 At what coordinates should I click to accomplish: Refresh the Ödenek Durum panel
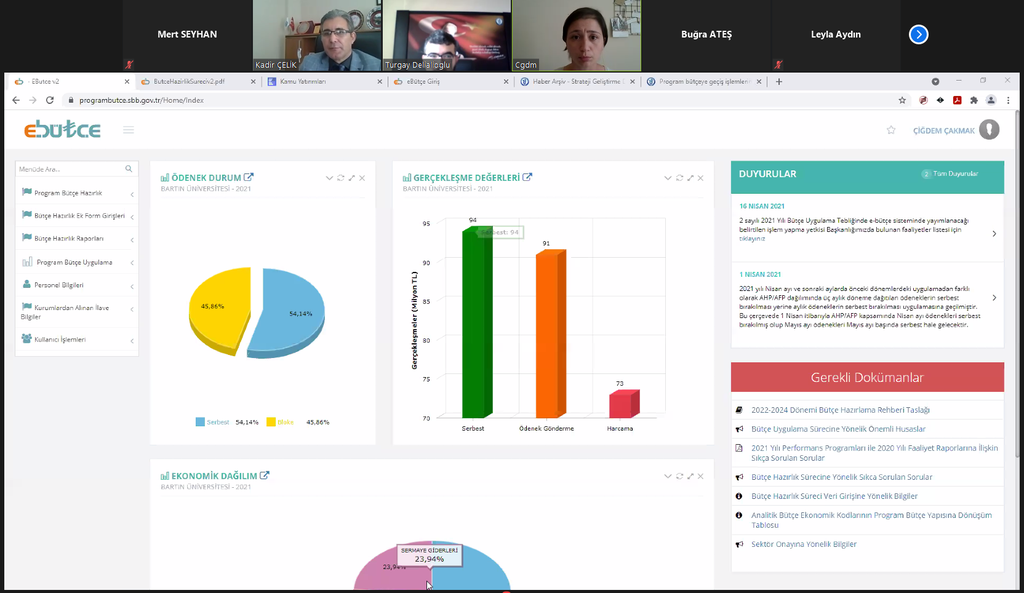point(340,178)
